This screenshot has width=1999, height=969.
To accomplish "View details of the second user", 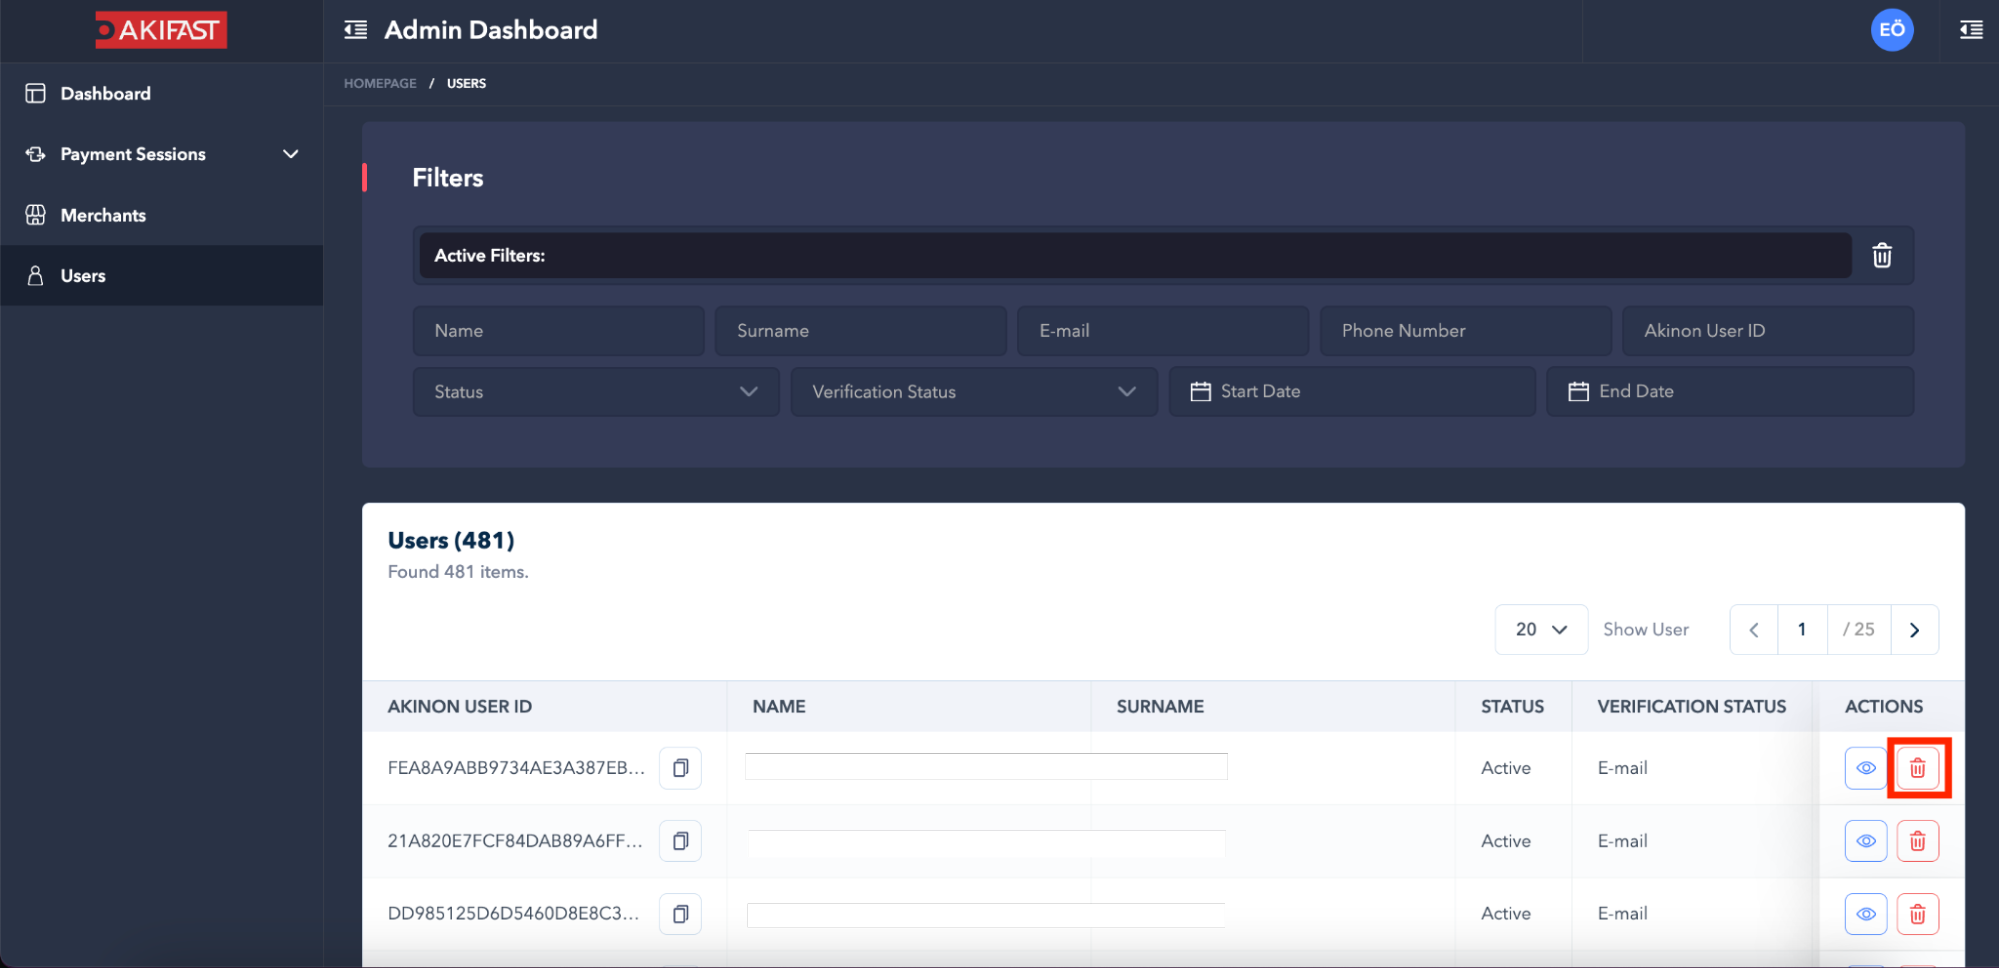I will click(x=1865, y=841).
